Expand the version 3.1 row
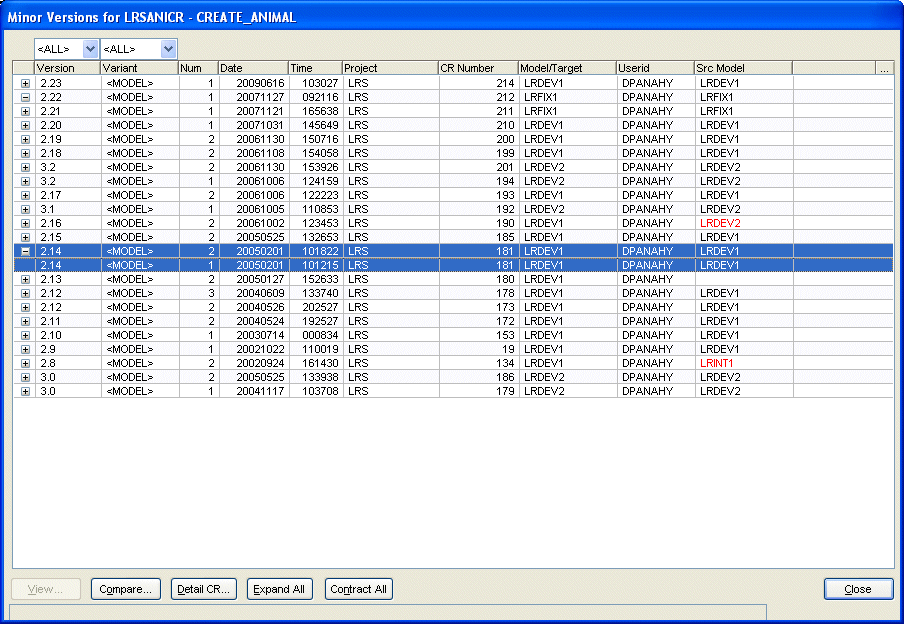 (x=25, y=209)
